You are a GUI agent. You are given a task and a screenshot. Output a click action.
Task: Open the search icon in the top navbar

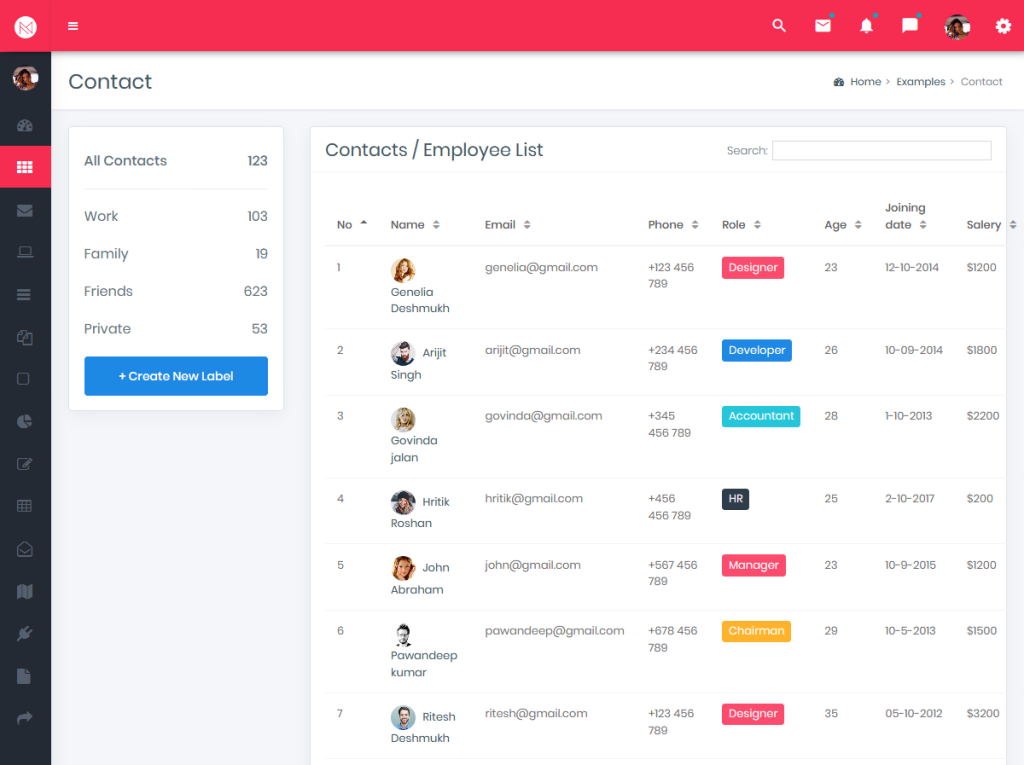(779, 26)
